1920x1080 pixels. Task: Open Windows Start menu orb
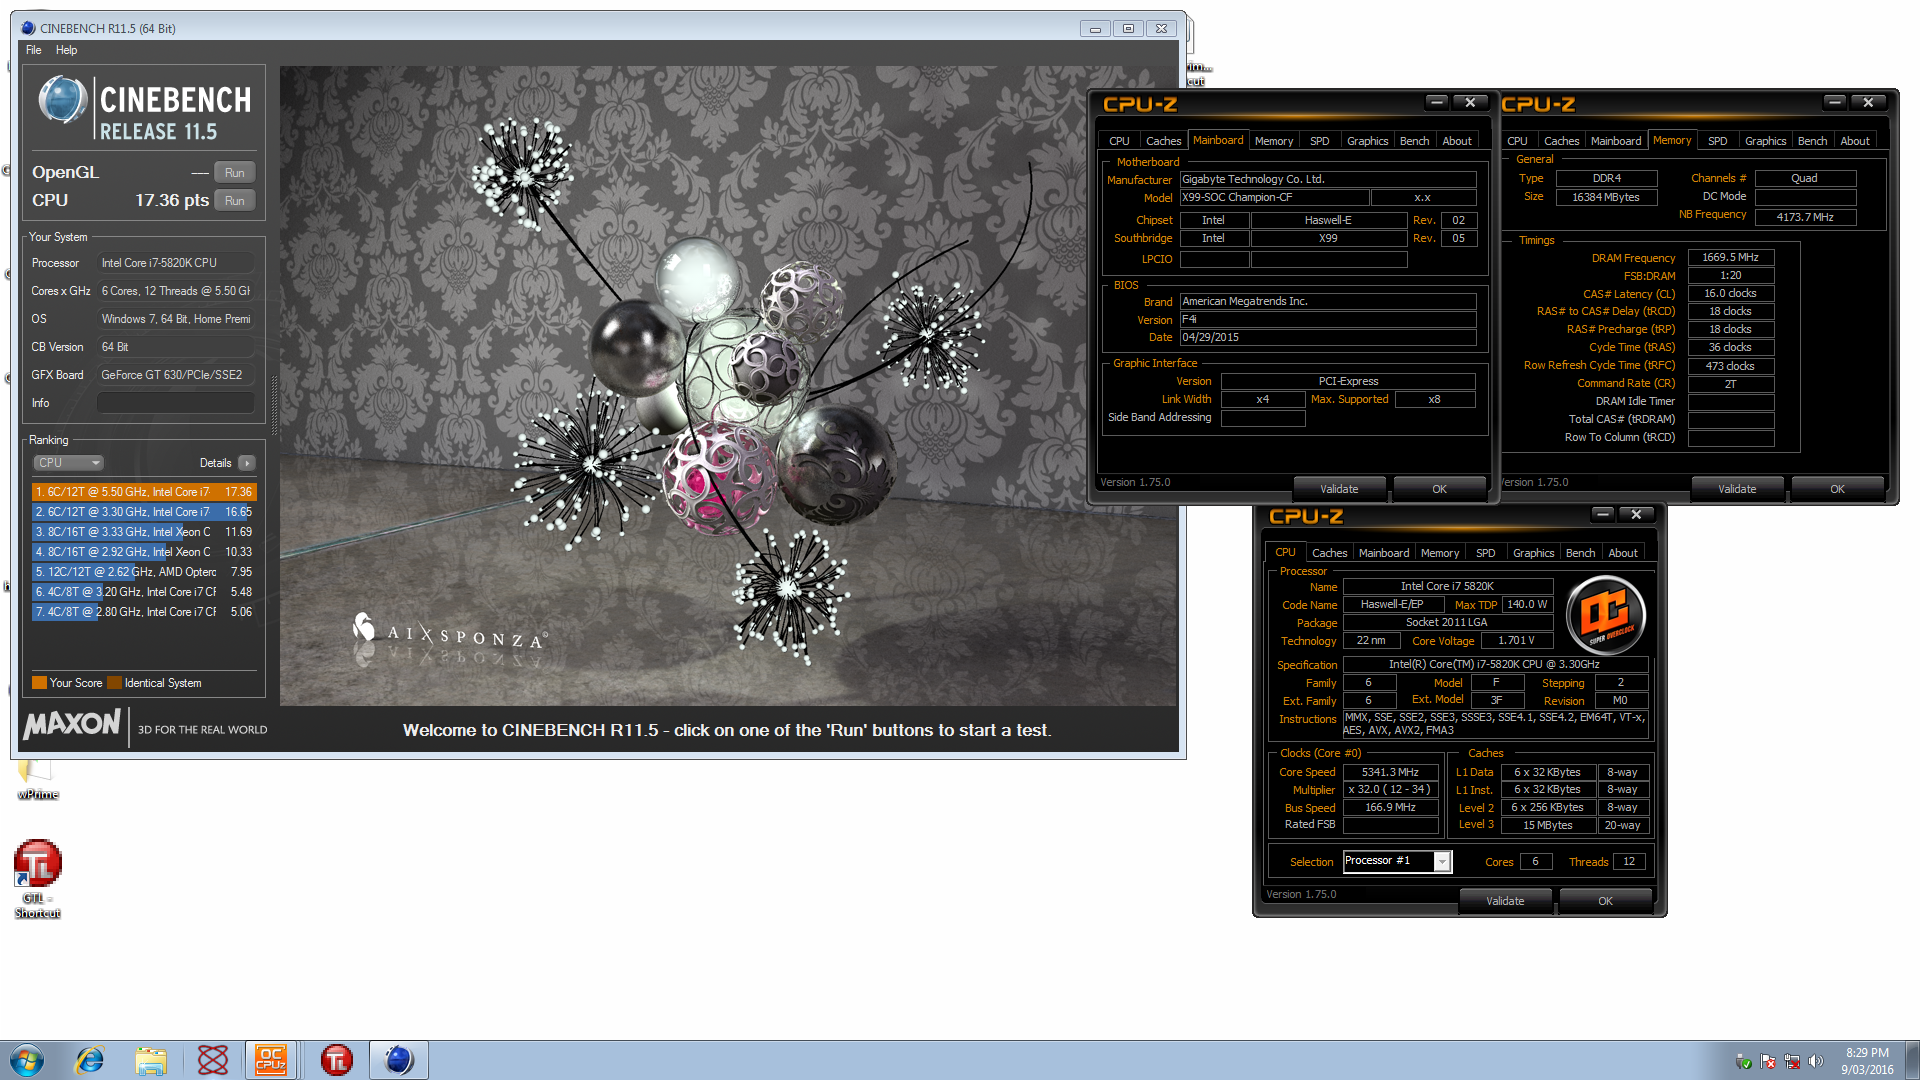point(26,1060)
